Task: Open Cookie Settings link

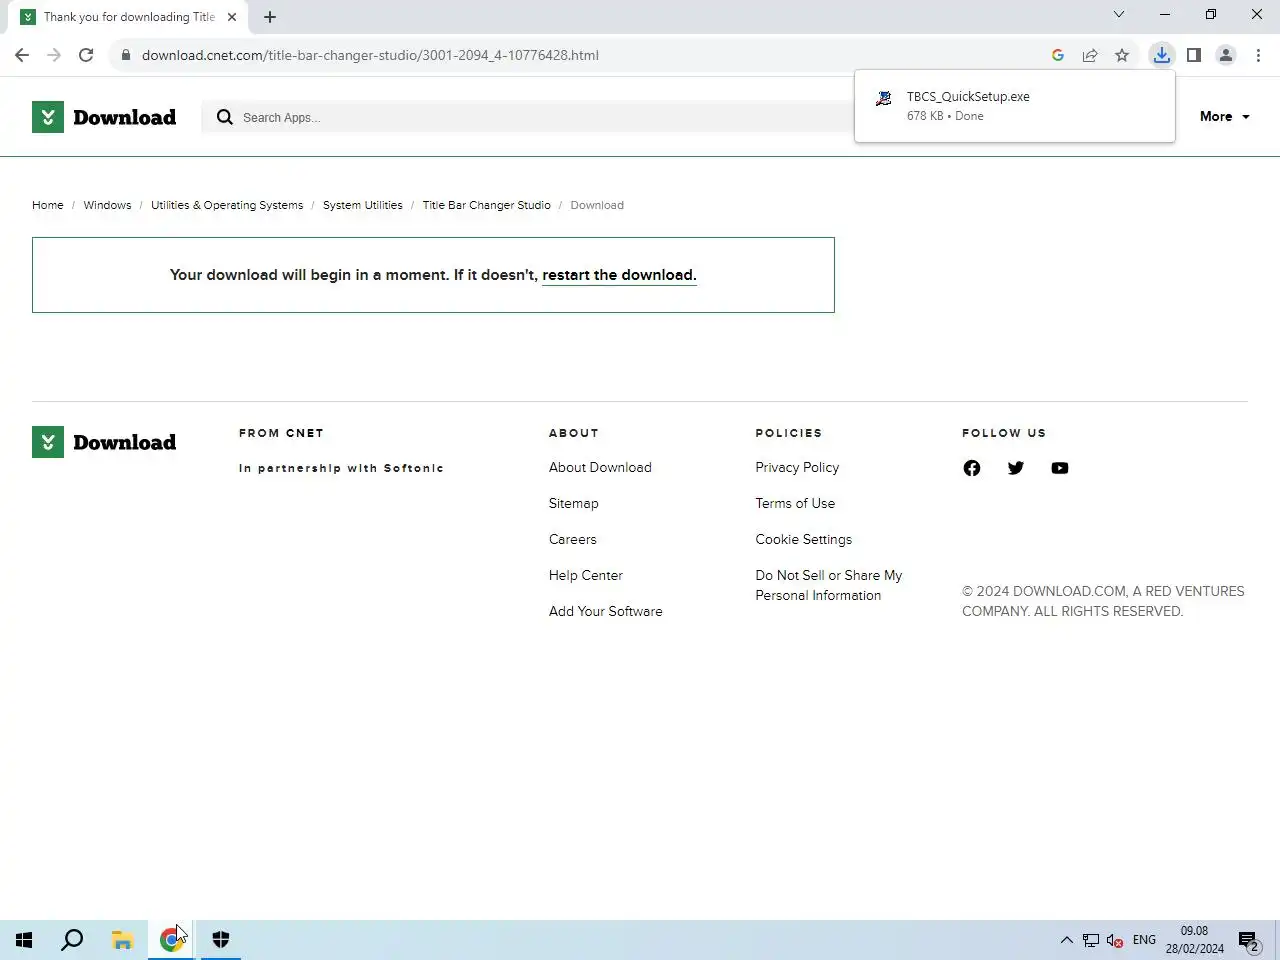Action: point(803,539)
